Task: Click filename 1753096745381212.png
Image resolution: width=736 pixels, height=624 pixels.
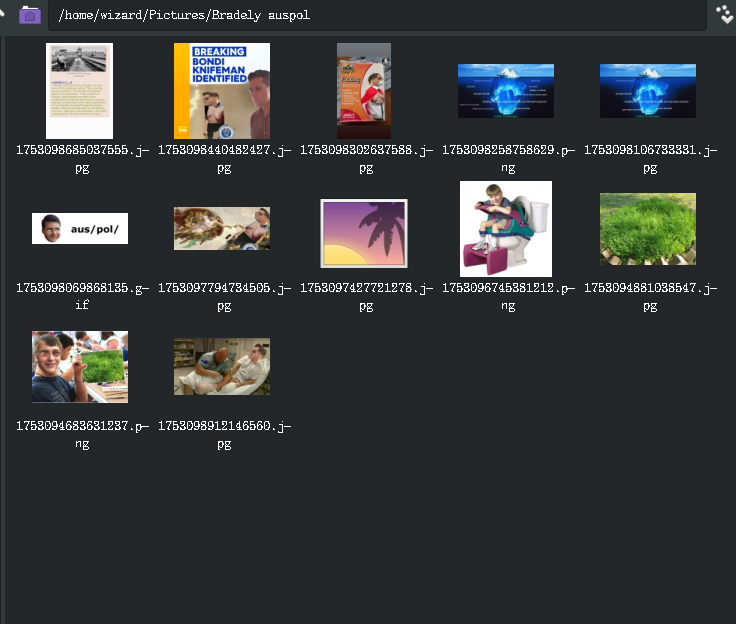Action: [x=508, y=296]
